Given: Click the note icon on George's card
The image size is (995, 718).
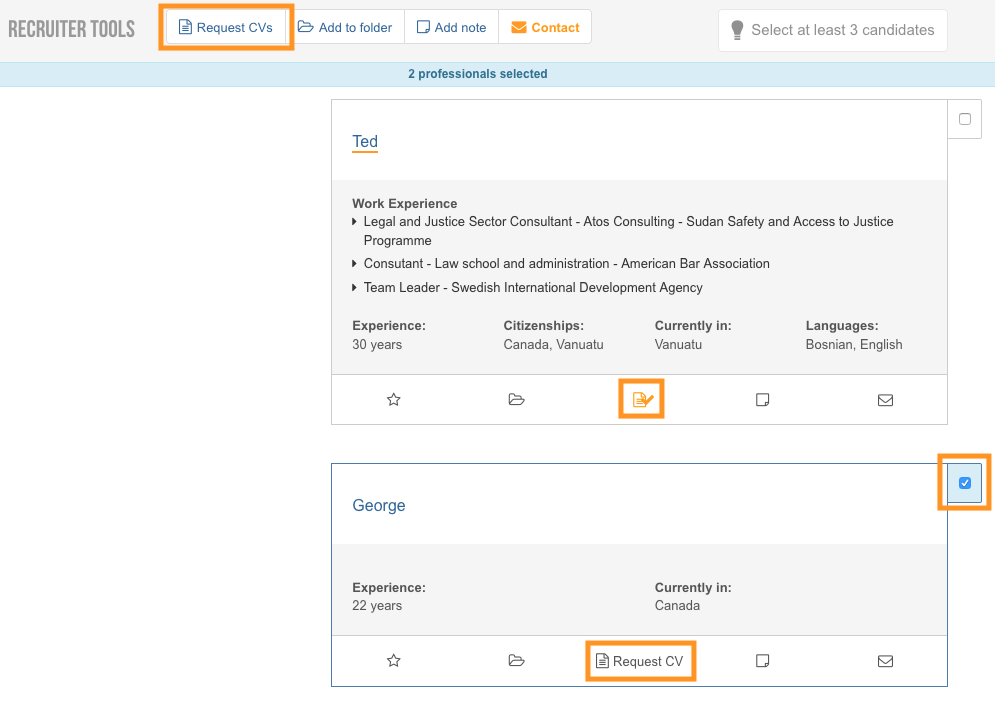Looking at the screenshot, I should click(x=763, y=661).
